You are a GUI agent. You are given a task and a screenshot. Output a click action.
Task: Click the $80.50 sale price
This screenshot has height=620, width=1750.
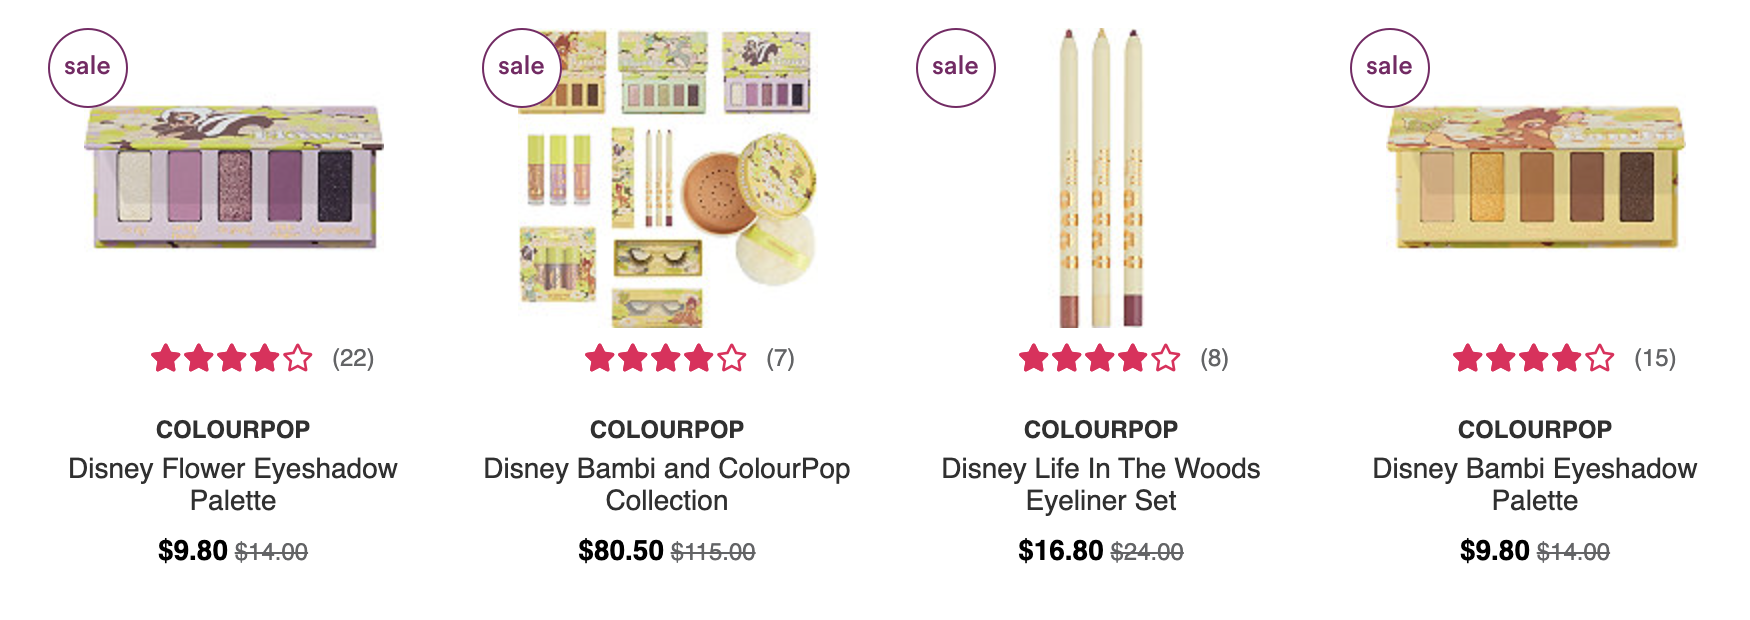[621, 551]
